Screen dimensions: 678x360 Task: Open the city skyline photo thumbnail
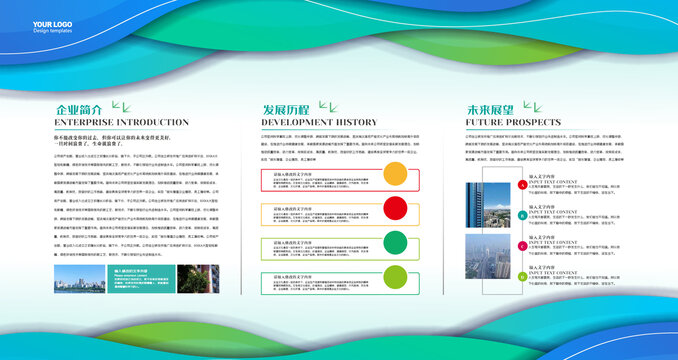(x=80, y=279)
